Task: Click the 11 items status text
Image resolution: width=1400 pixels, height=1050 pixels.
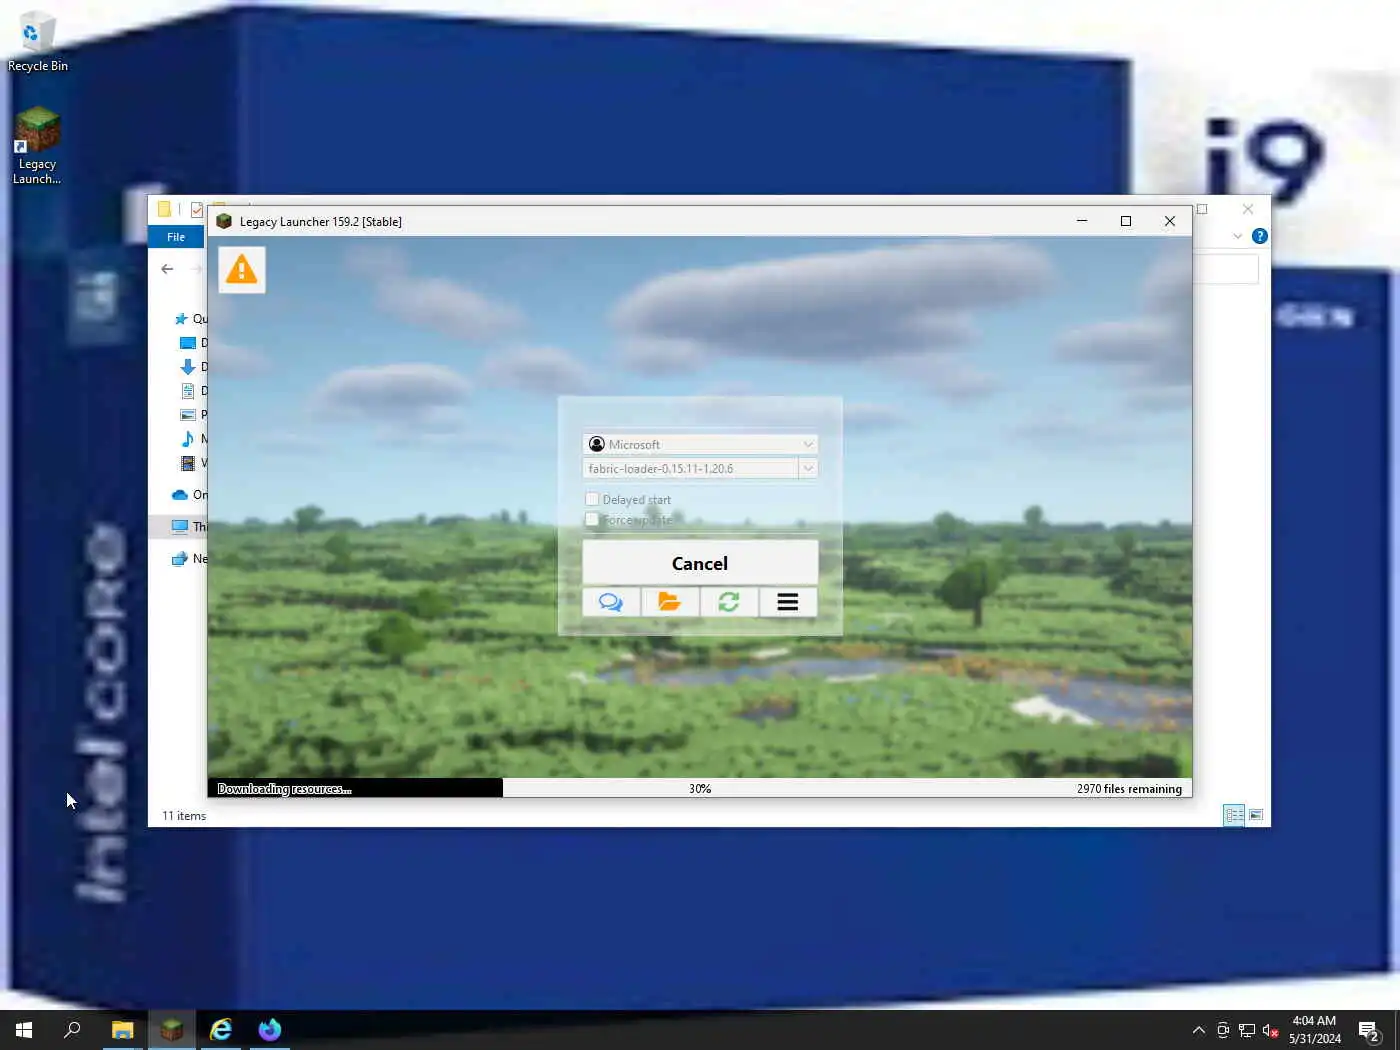Action: 184,816
